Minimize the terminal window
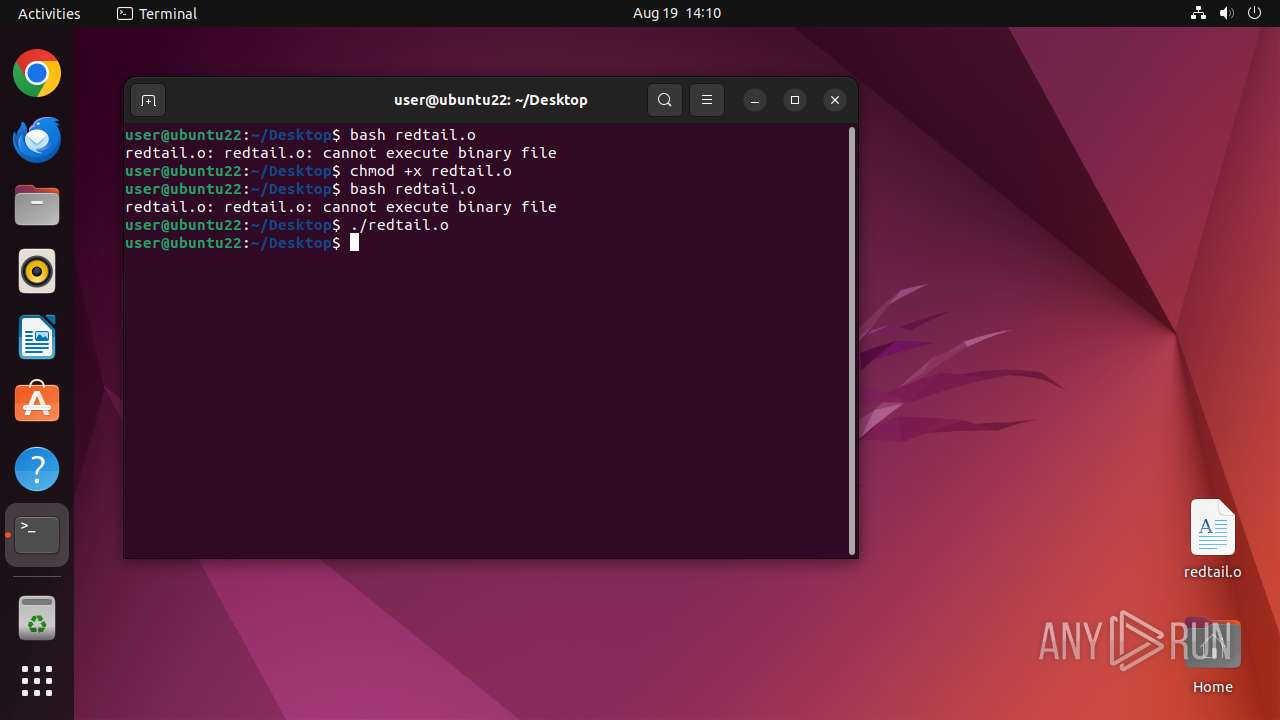 pyautogui.click(x=755, y=100)
